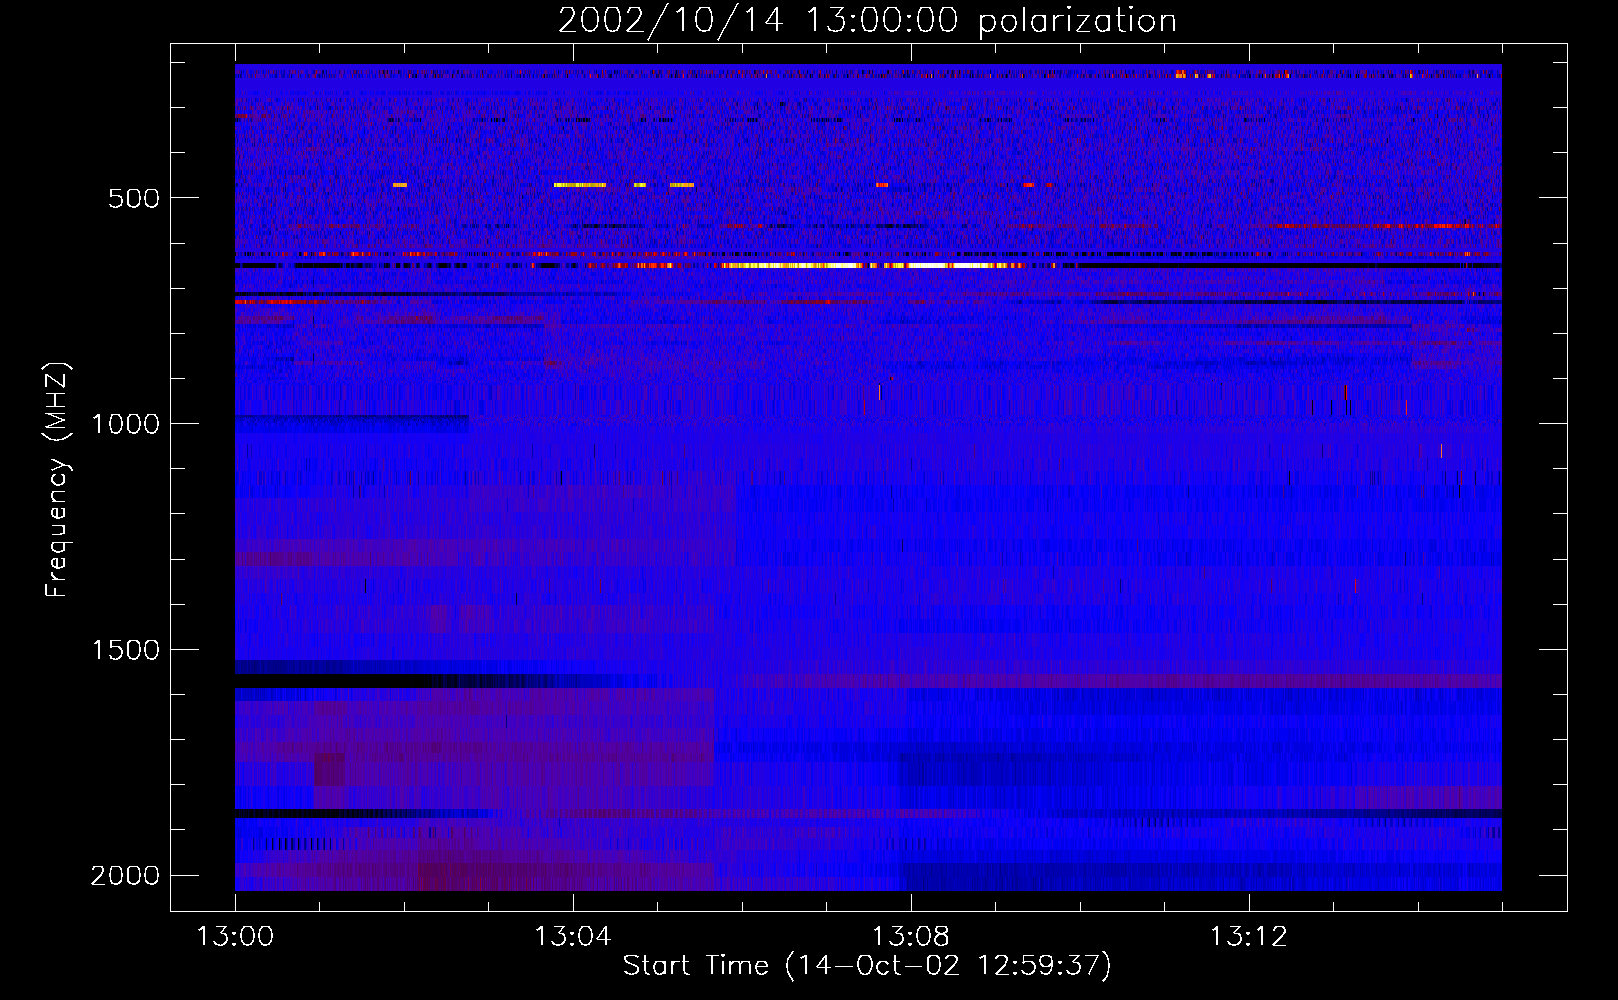Click the long yellow segment near 13:04 below 500 MHz
The image size is (1618, 1000).
coord(580,185)
